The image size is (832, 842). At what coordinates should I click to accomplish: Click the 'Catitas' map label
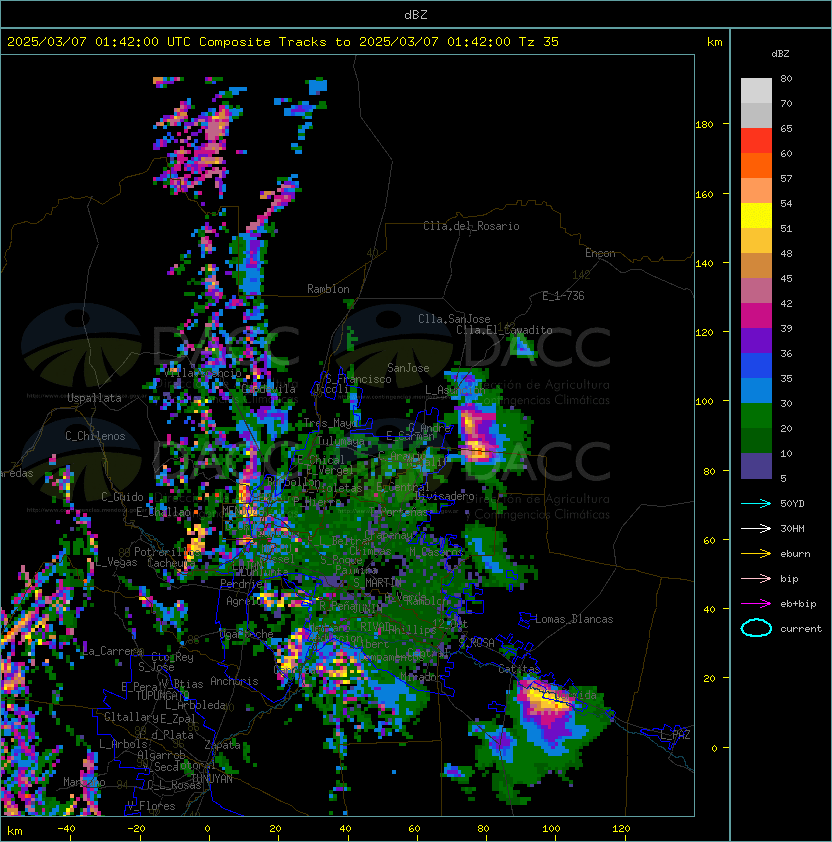pos(519,669)
